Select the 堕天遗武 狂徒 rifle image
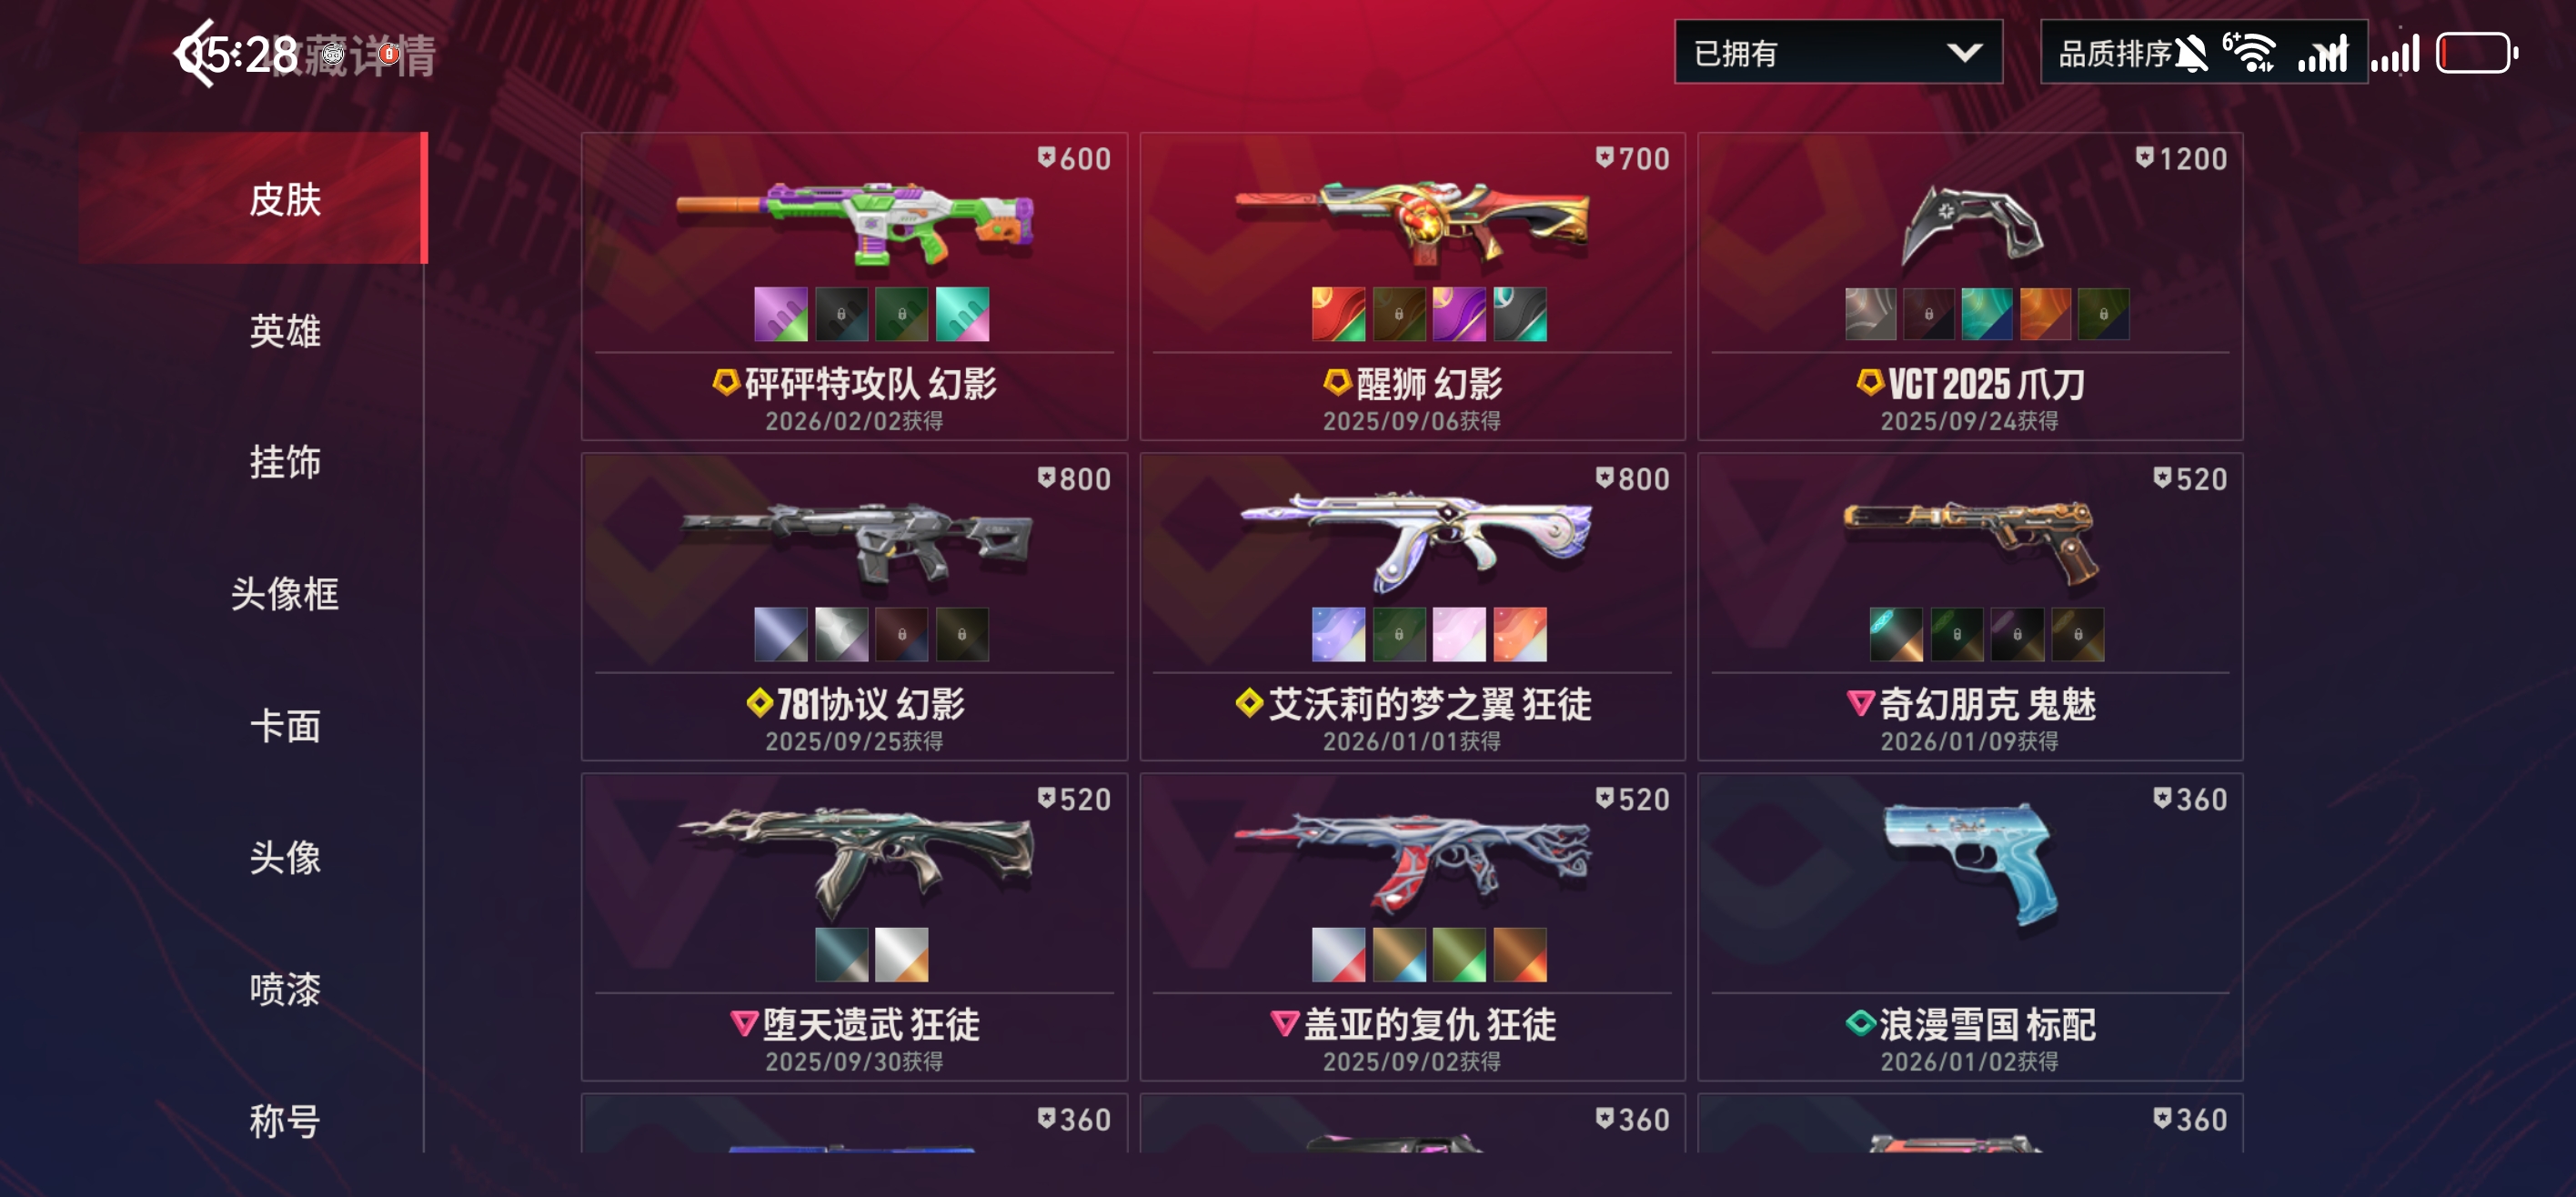Screen dimensions: 2576x1197 [x=855, y=862]
